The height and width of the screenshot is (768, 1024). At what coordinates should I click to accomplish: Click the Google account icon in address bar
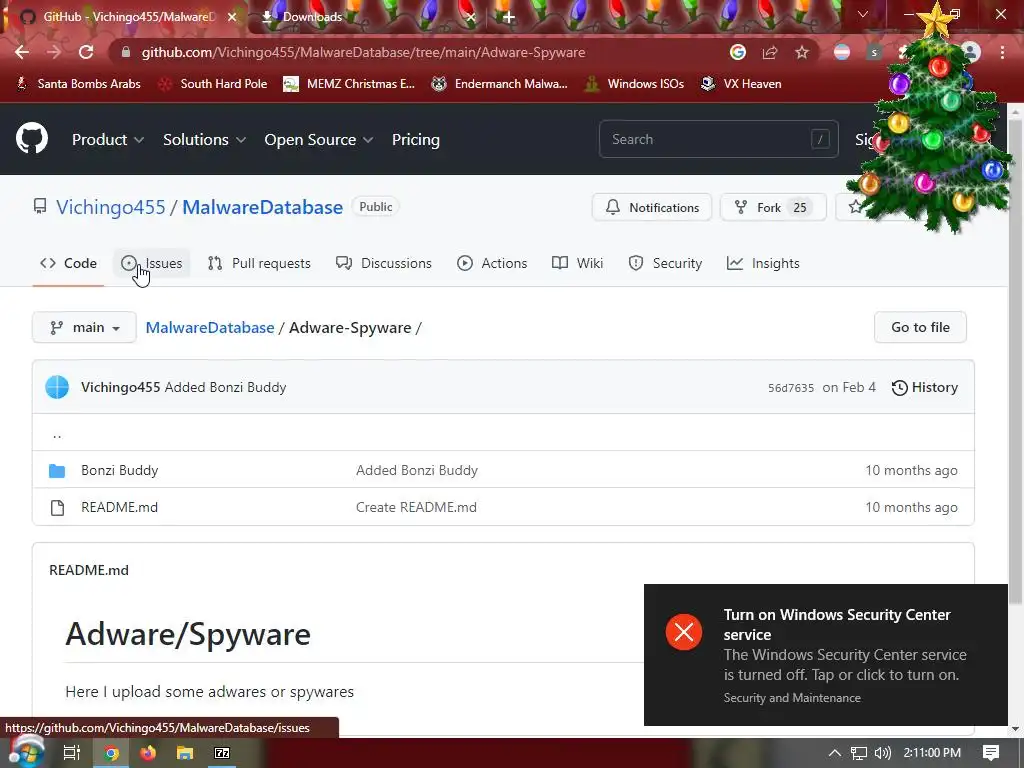[738, 52]
